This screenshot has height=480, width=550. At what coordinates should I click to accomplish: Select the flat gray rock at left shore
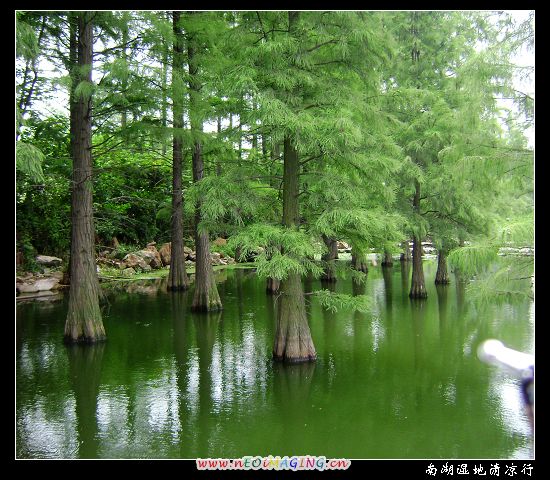click(38, 285)
